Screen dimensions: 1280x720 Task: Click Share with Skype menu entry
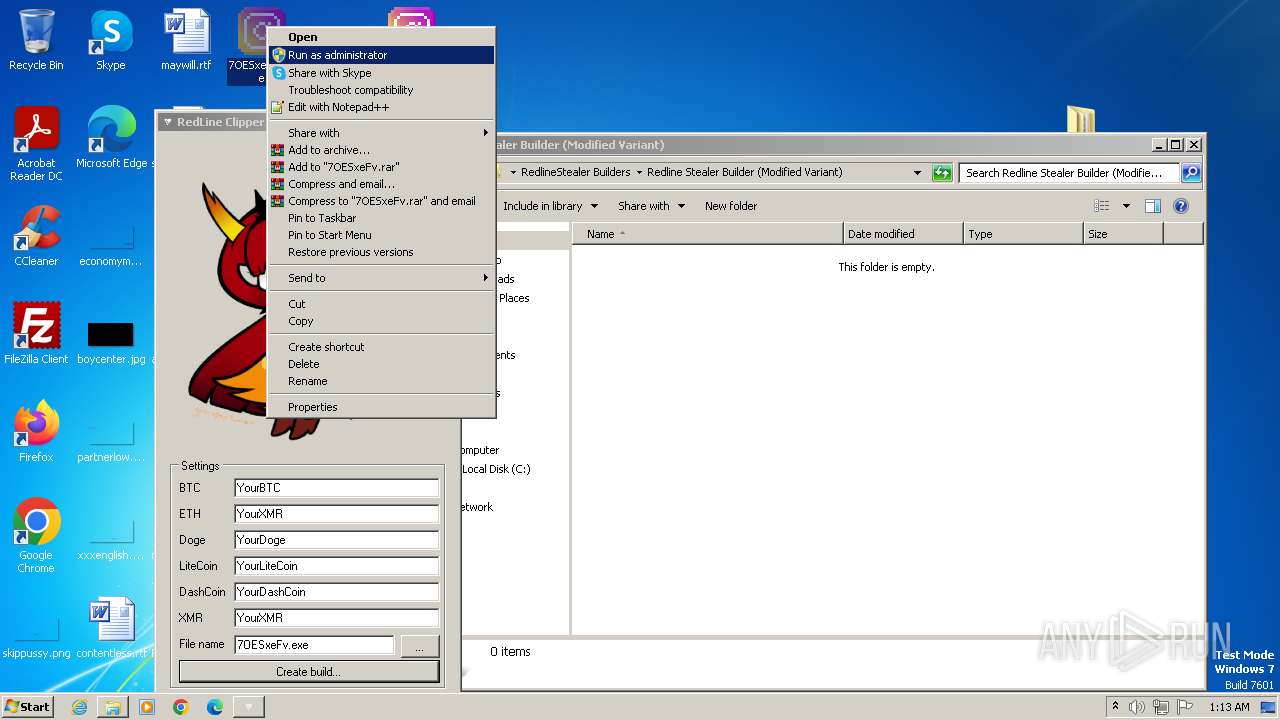[381, 73]
